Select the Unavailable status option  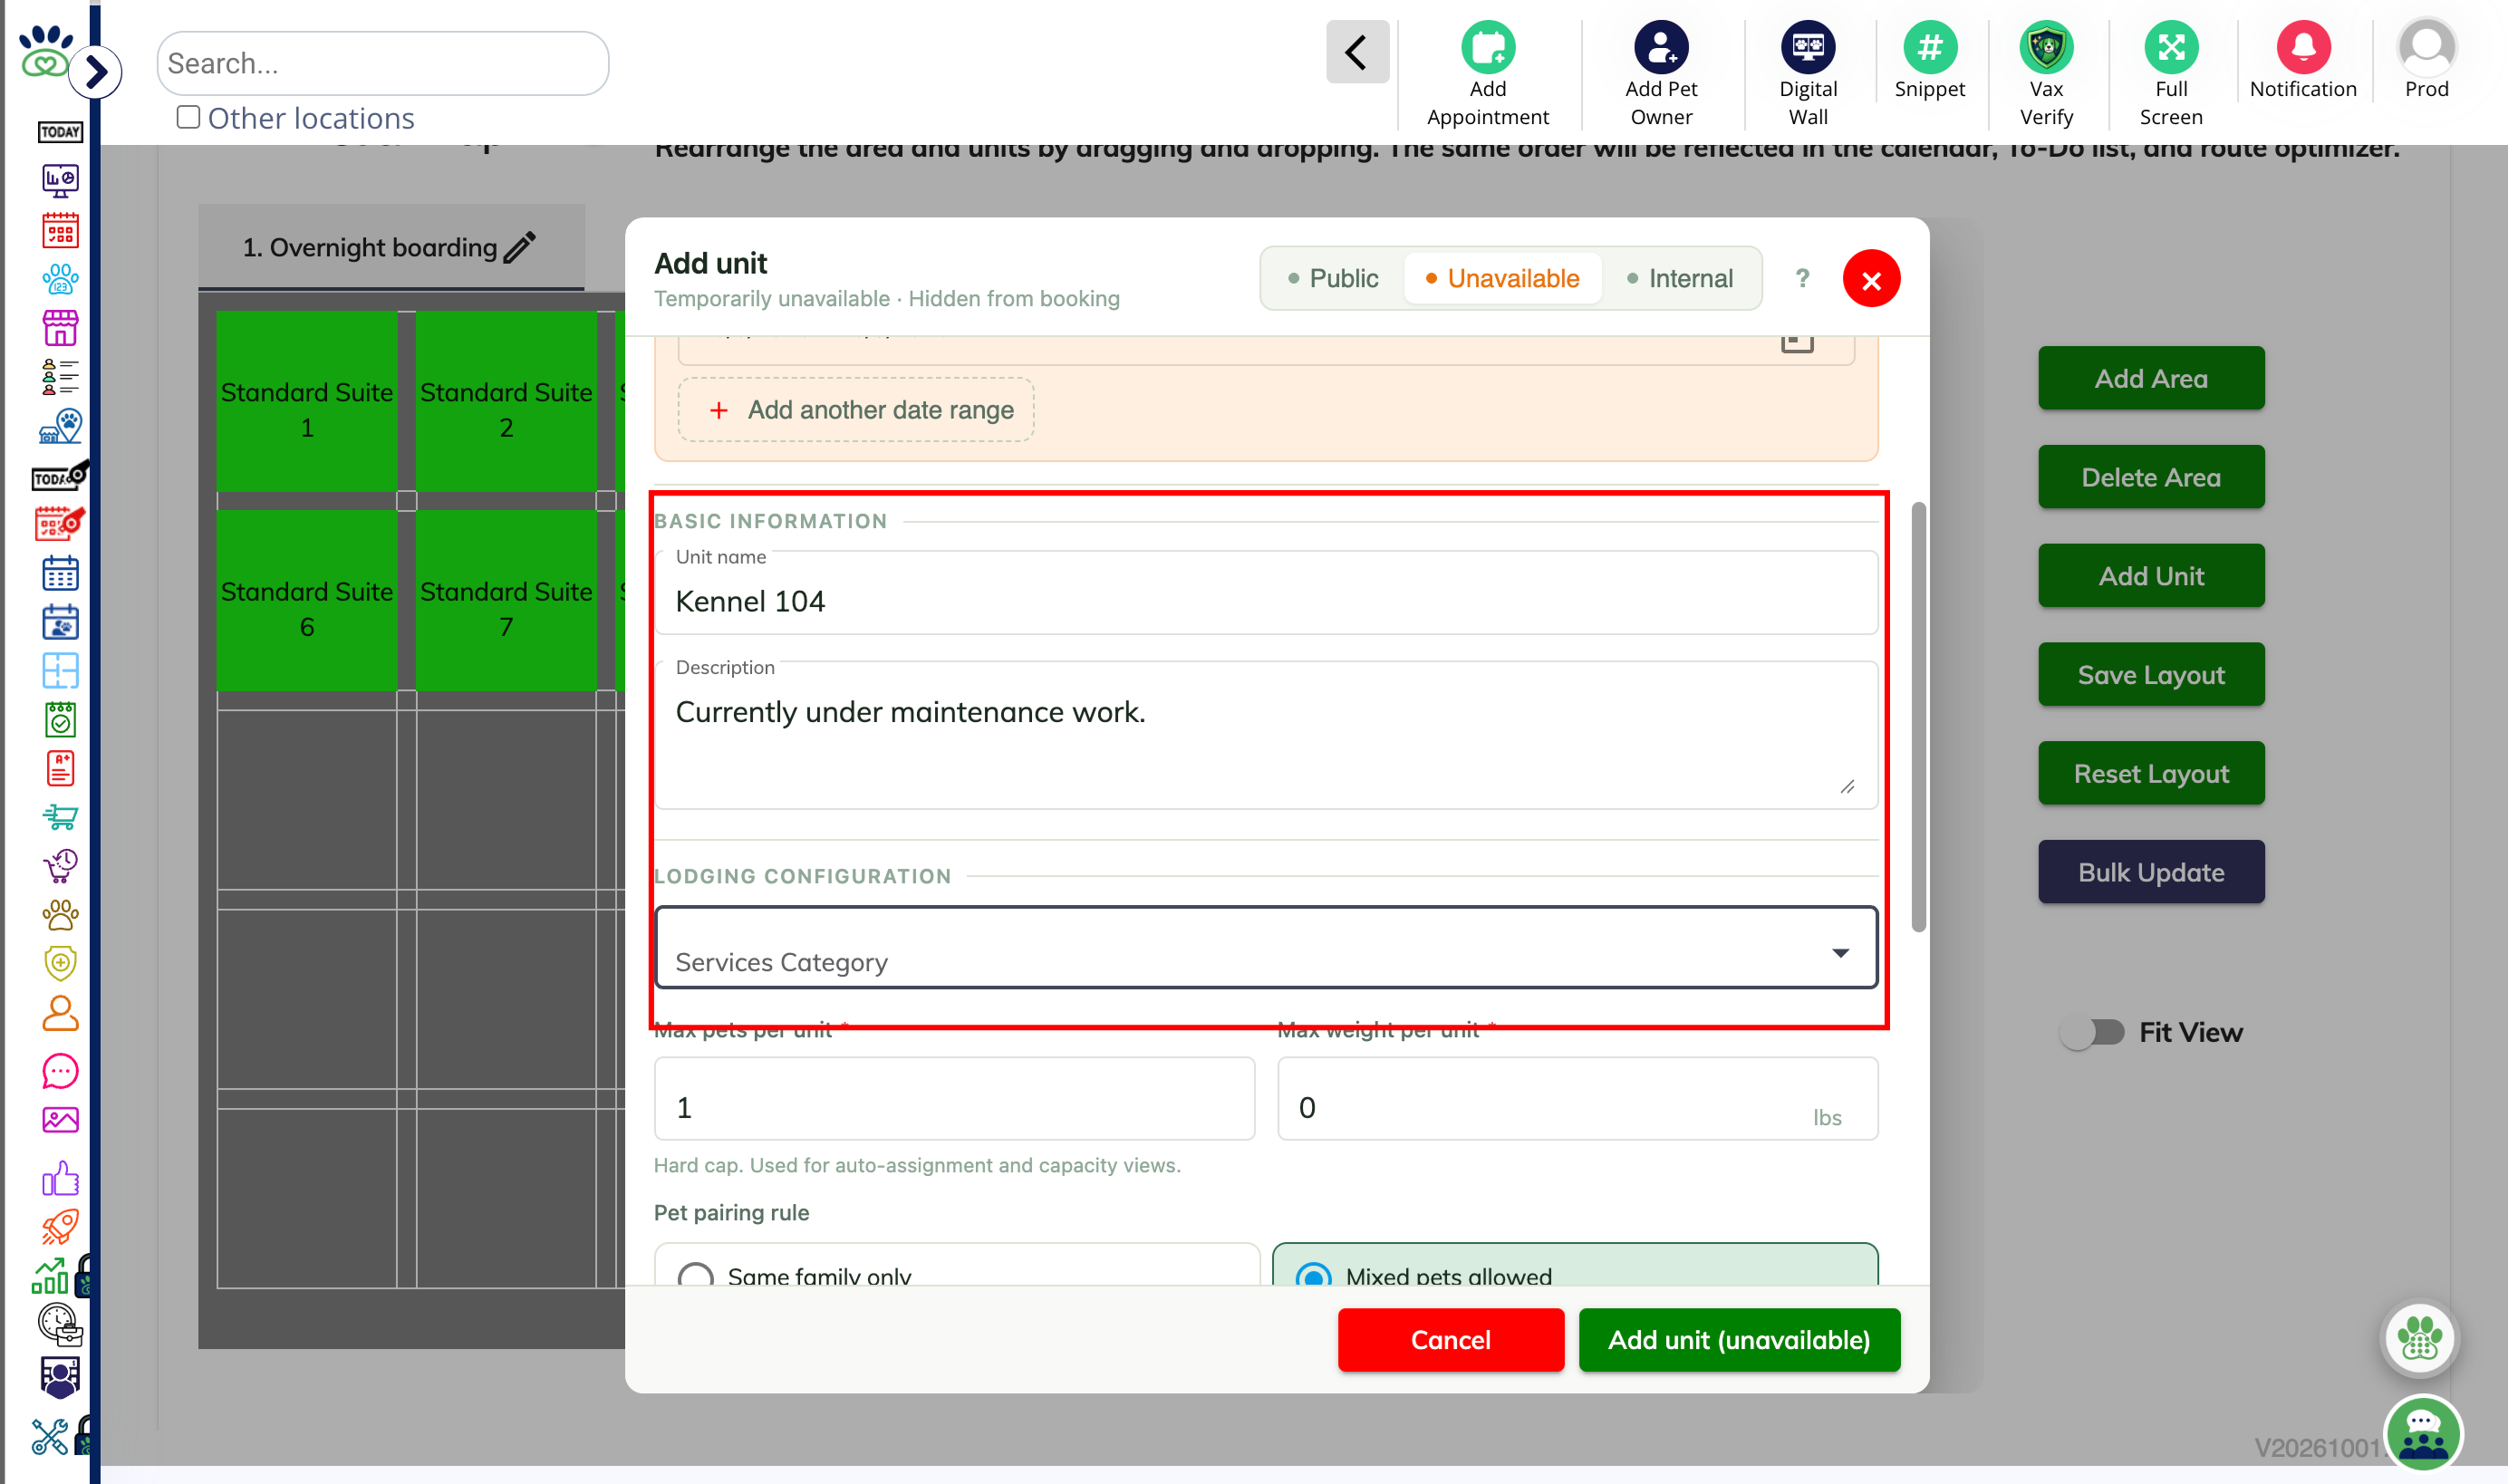(x=1502, y=278)
